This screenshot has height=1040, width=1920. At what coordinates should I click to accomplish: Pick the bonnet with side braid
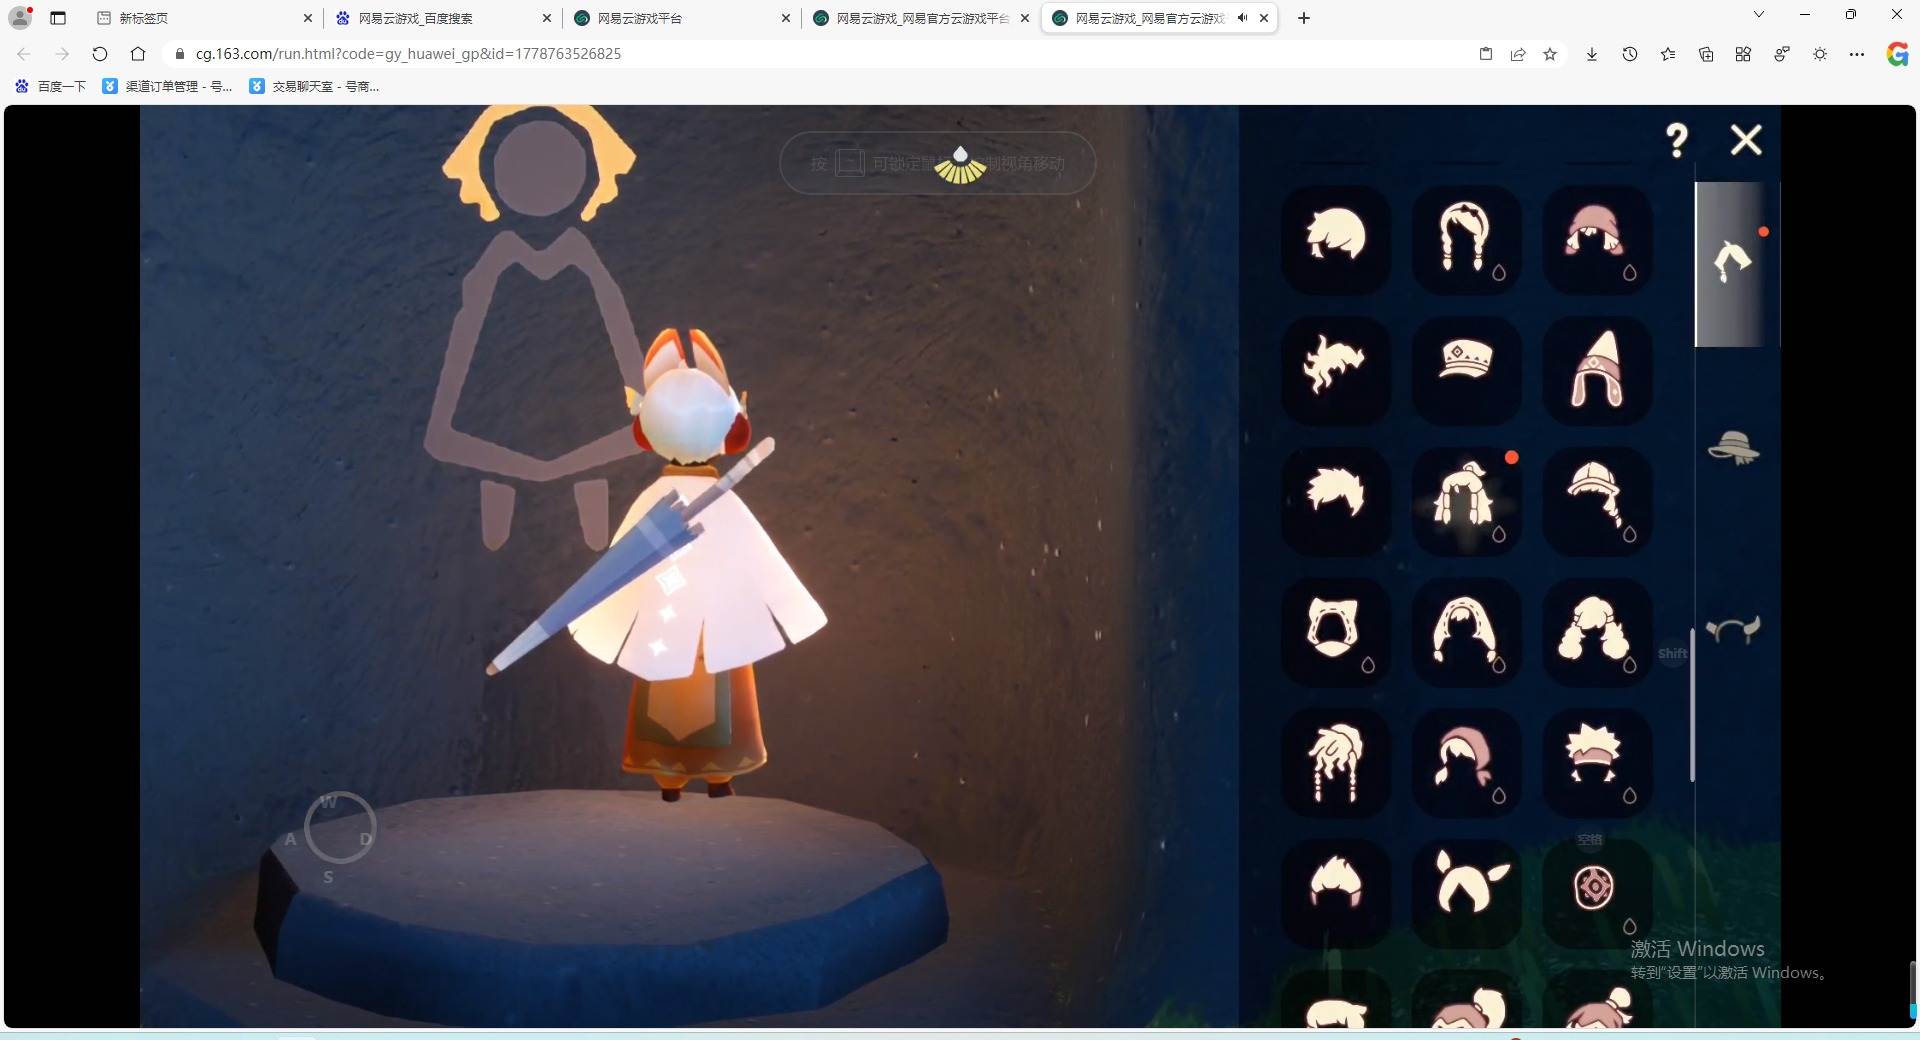click(1597, 501)
